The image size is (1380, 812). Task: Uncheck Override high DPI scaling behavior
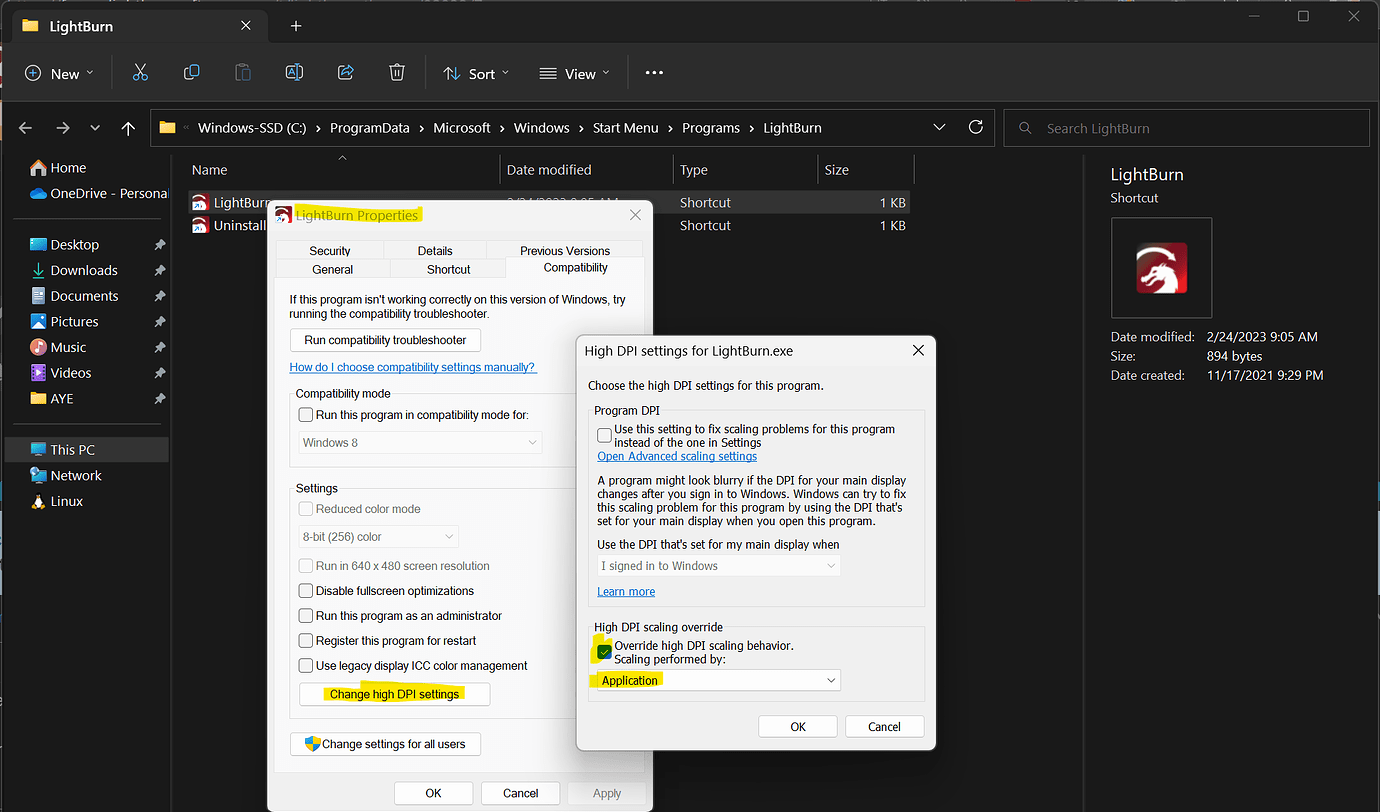coord(604,652)
